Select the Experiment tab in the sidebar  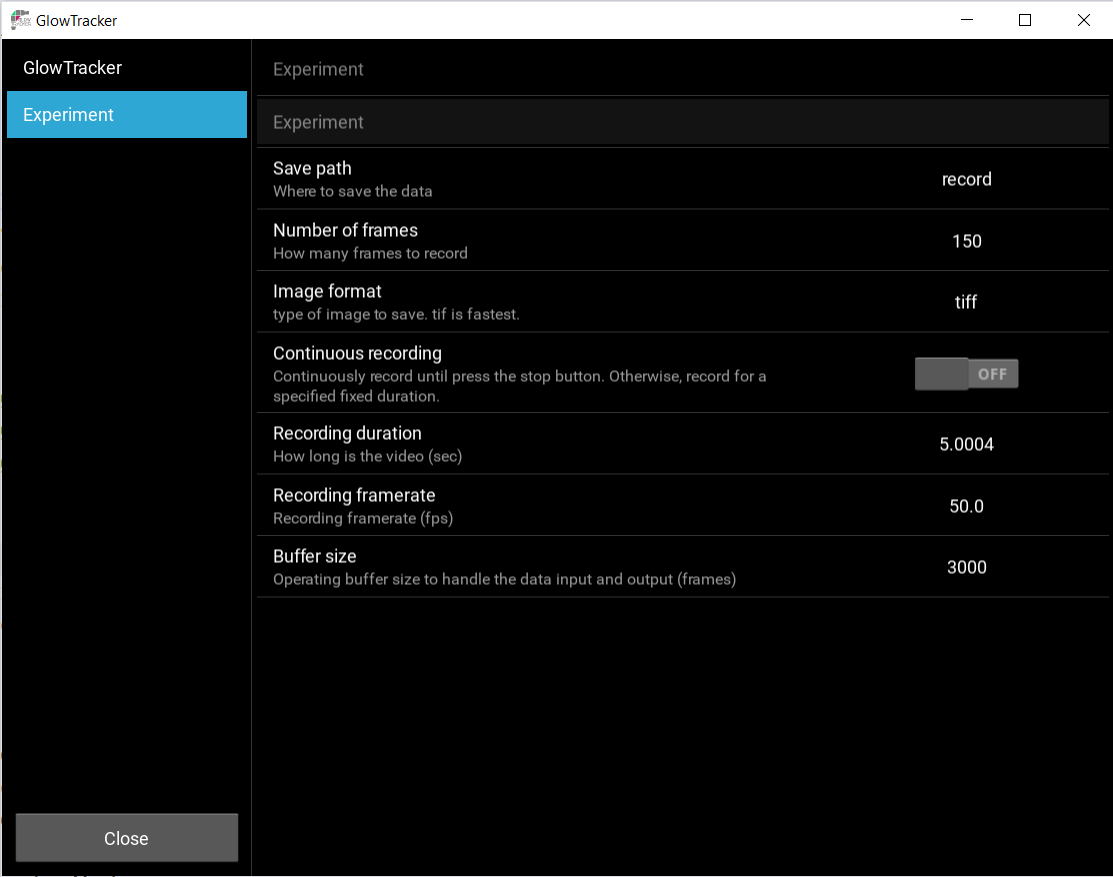(x=127, y=114)
